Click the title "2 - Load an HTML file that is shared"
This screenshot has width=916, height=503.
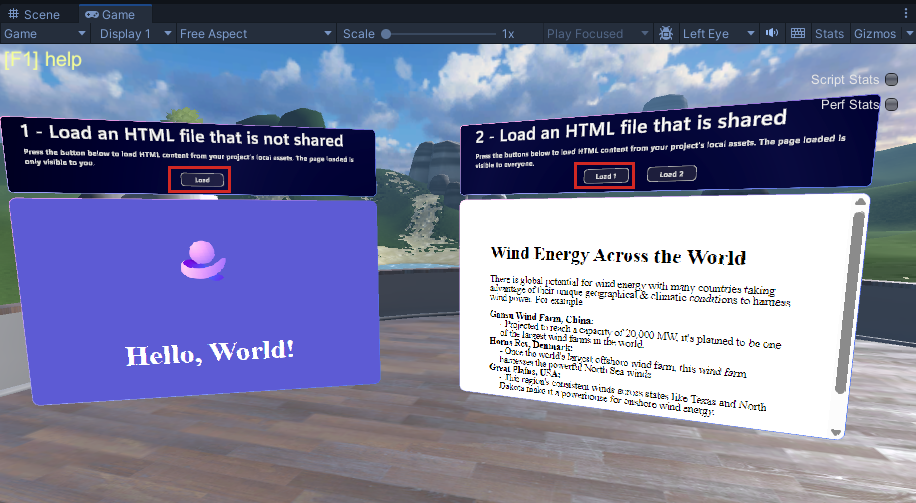coord(631,127)
